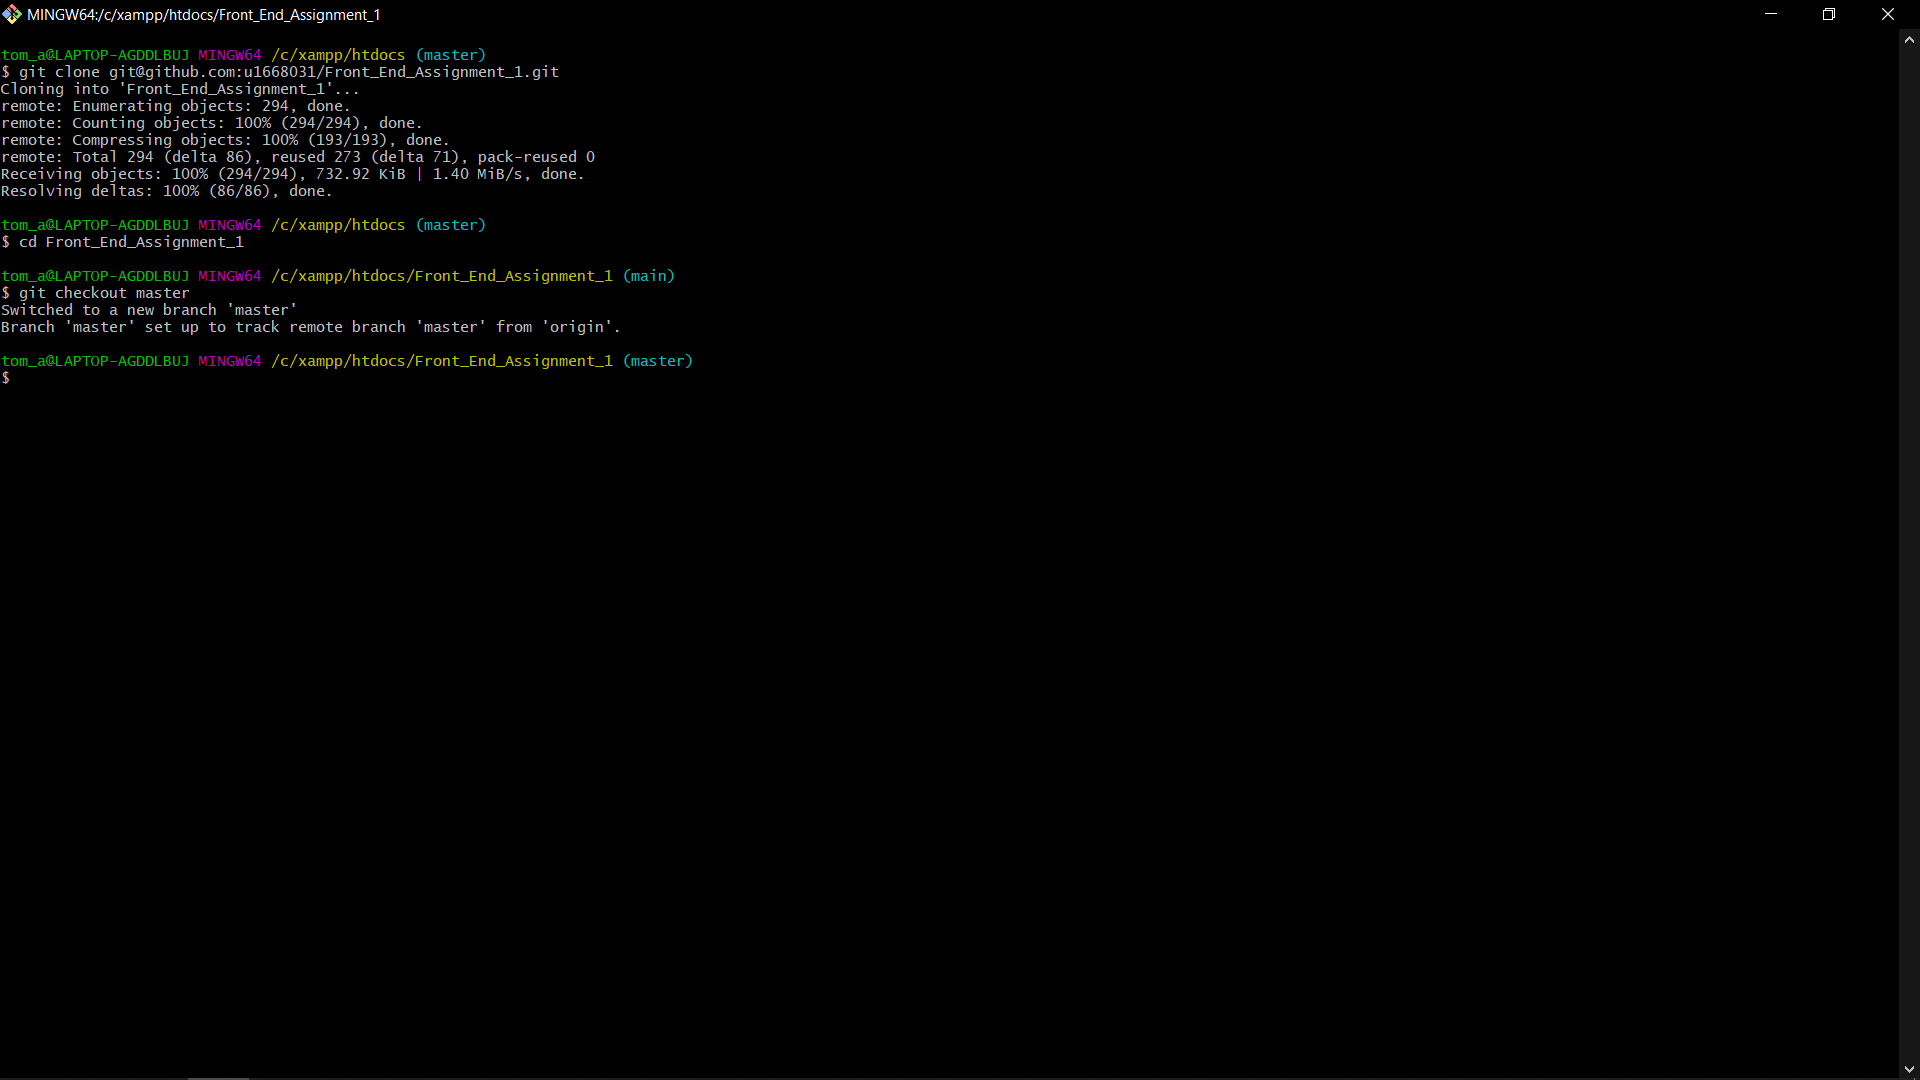The height and width of the screenshot is (1080, 1920).
Task: Select the dollar-sign prompt on the last line
Action: pos(7,378)
